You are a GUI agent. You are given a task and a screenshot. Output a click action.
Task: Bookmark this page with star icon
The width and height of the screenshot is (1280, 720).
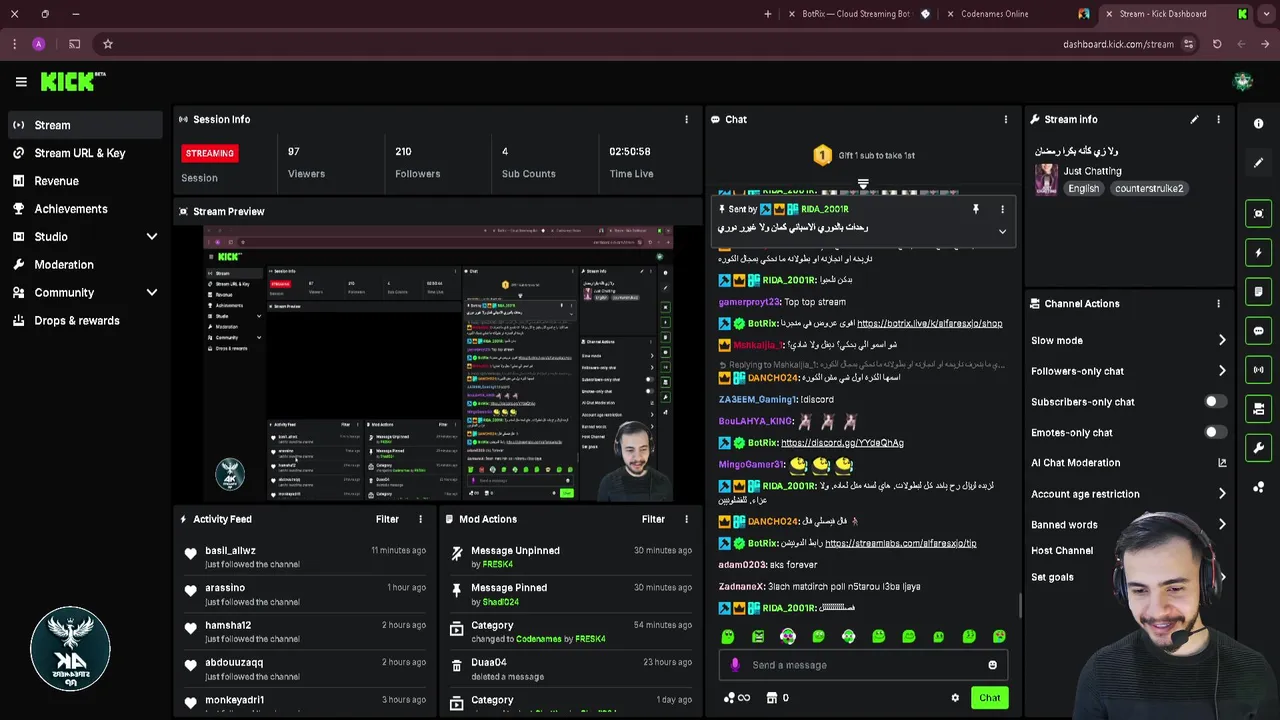tap(108, 44)
